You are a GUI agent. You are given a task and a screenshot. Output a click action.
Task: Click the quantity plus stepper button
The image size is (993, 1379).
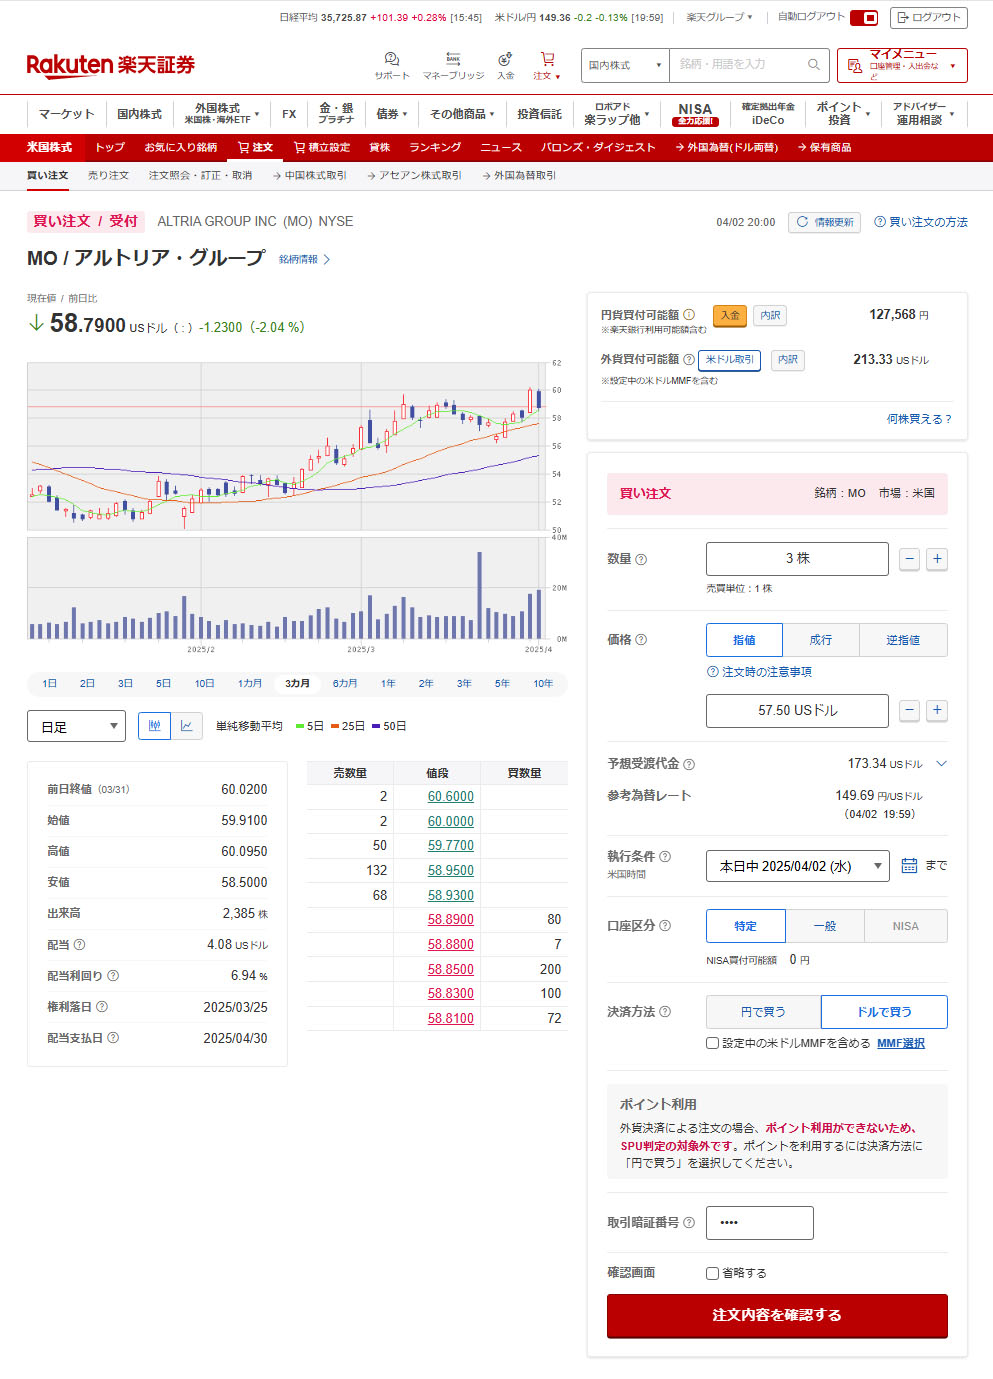pyautogui.click(x=937, y=559)
